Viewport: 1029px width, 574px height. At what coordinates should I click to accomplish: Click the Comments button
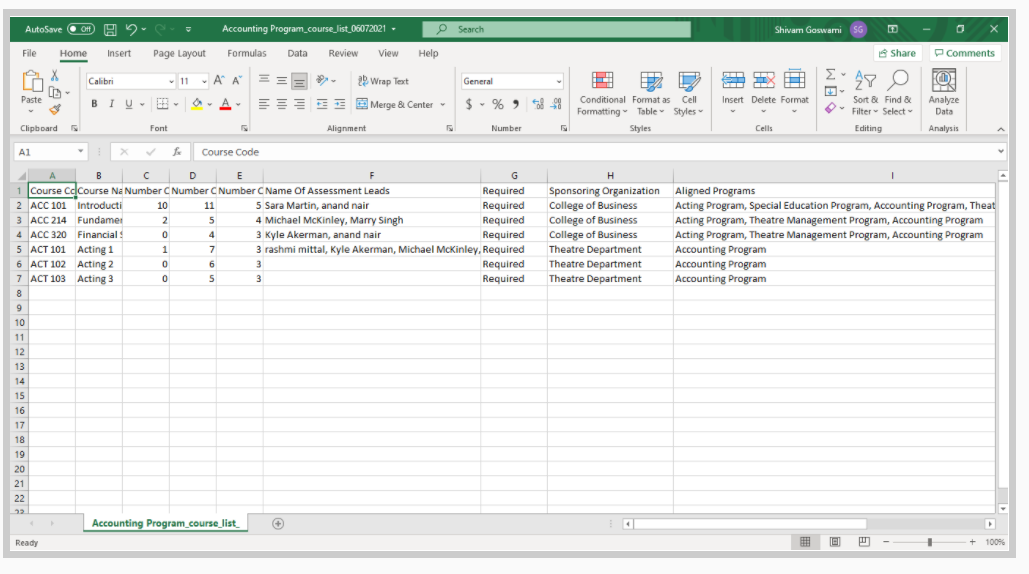click(x=965, y=53)
